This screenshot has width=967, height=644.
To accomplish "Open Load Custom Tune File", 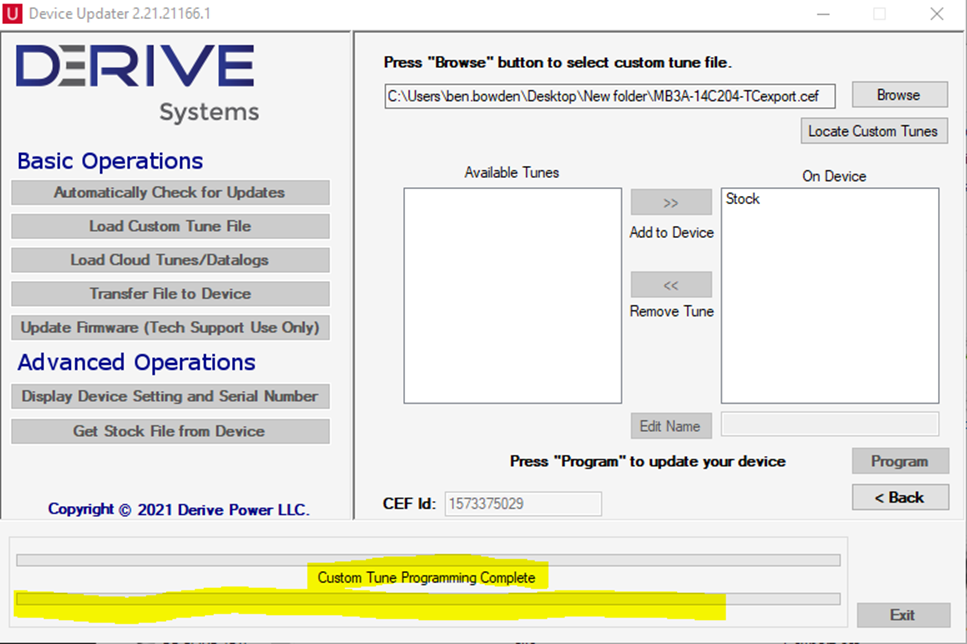I will pyautogui.click(x=170, y=226).
